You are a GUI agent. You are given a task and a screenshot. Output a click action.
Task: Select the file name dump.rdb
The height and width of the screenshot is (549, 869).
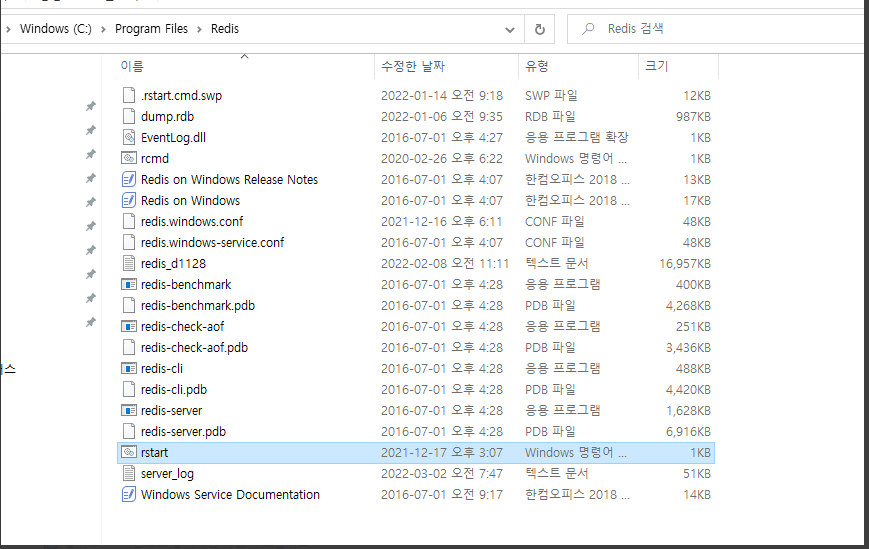167,116
